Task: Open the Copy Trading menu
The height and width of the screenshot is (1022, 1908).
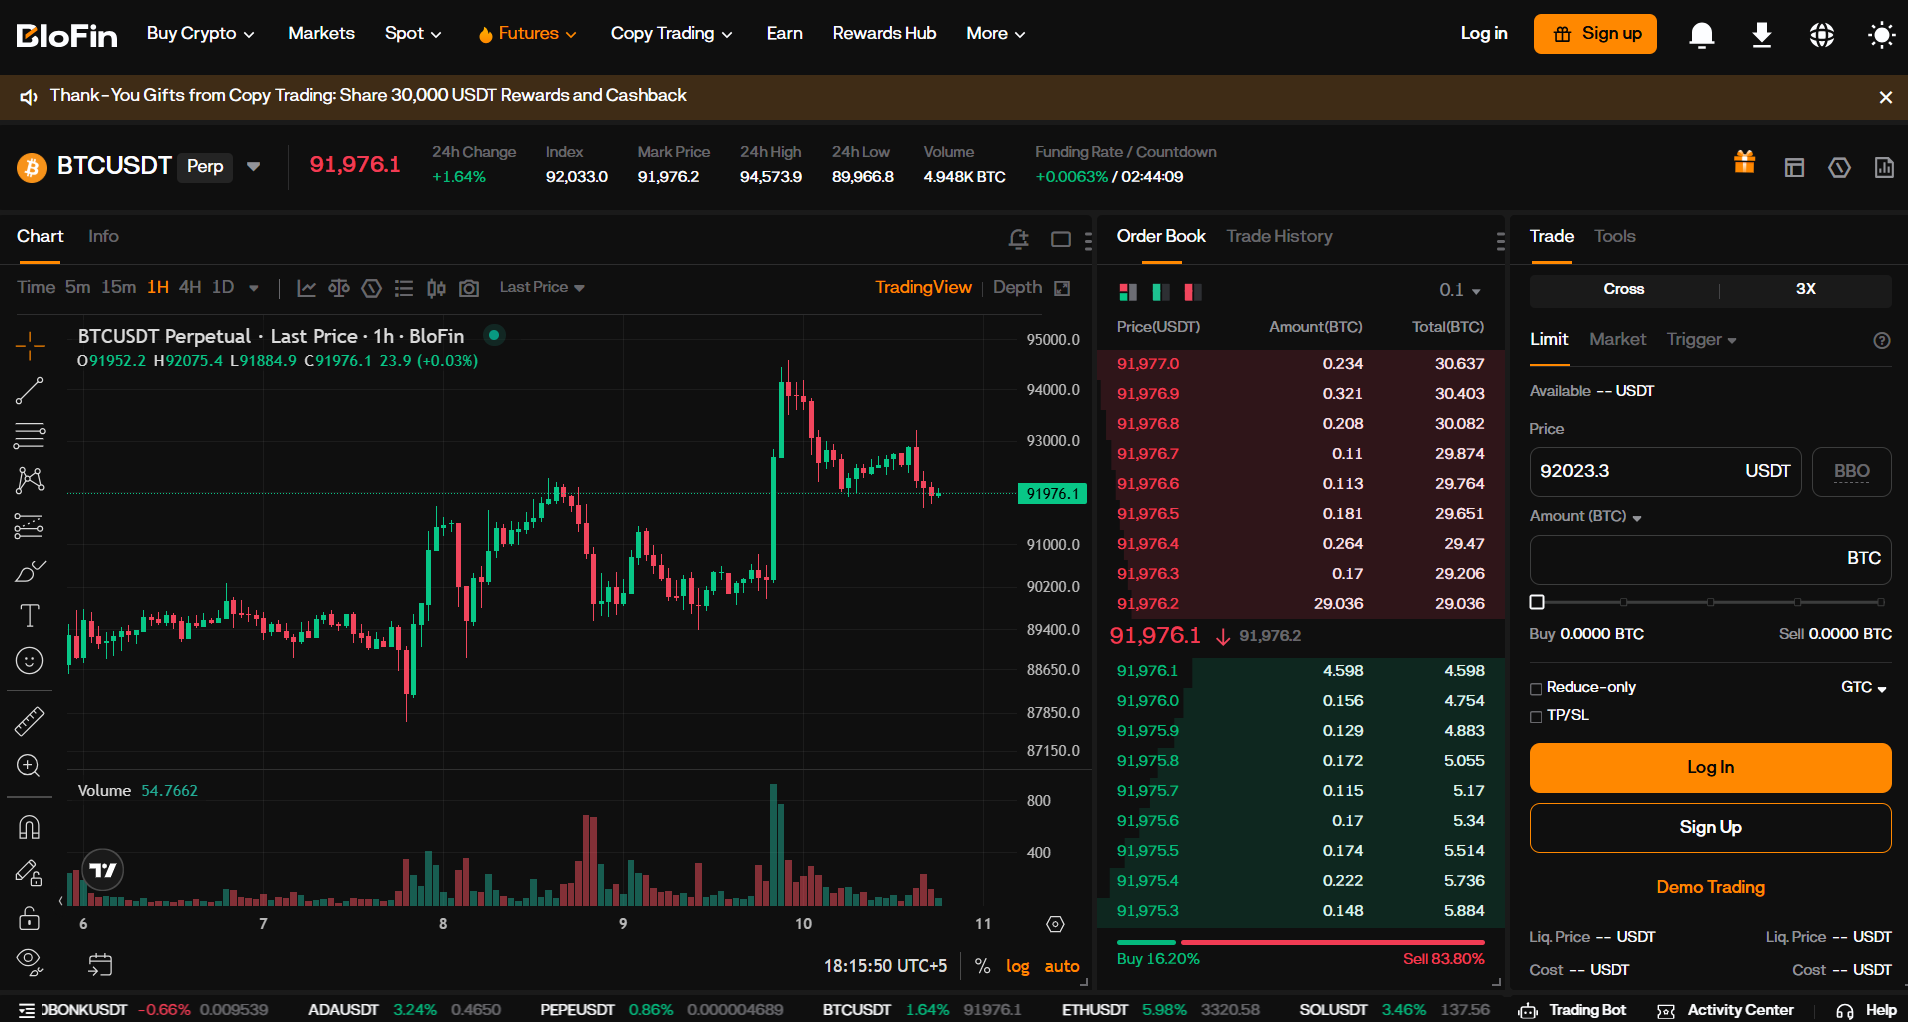Action: point(671,33)
